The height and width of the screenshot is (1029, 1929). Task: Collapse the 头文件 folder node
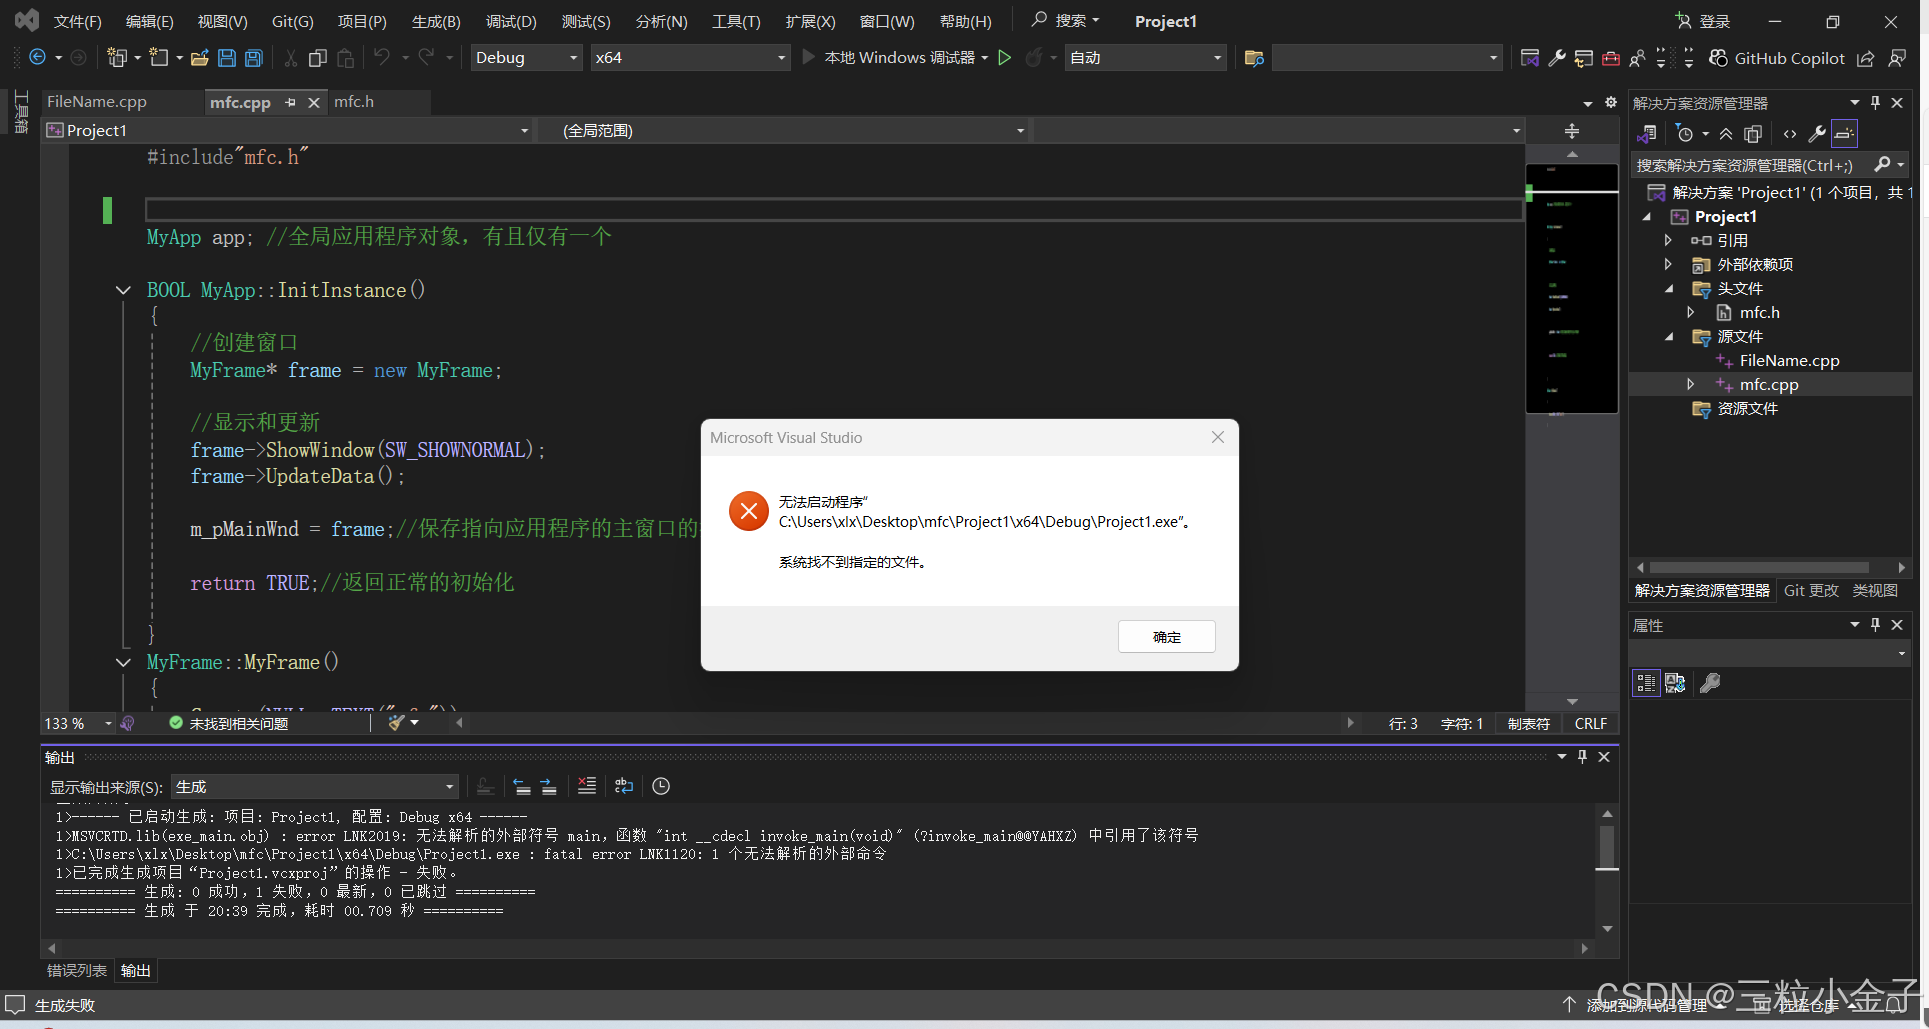pyautogui.click(x=1668, y=289)
